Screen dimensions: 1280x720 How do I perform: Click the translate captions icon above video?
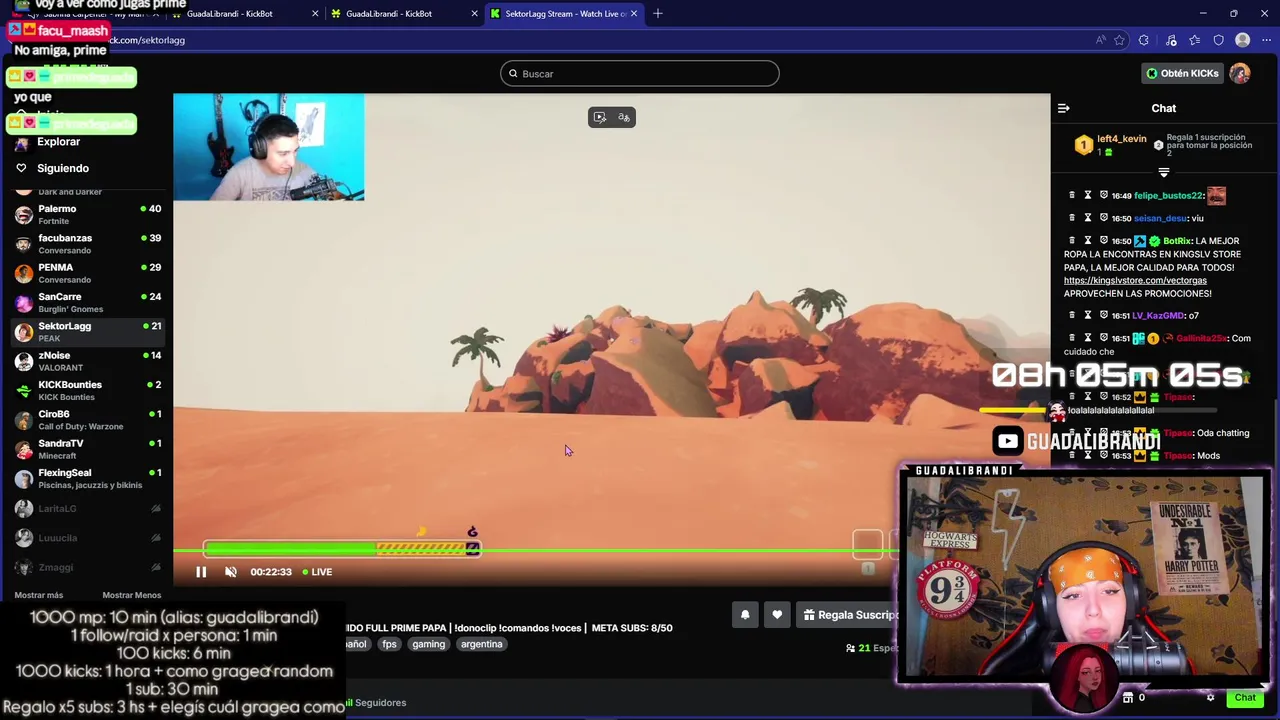pos(624,117)
